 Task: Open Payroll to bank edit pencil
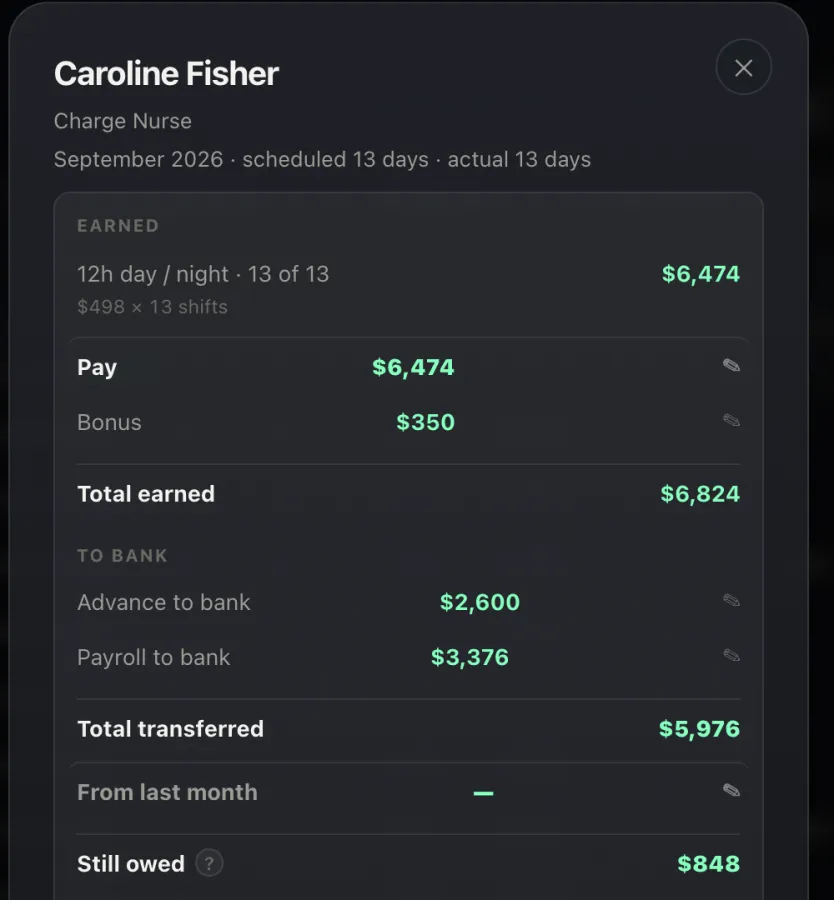(731, 655)
